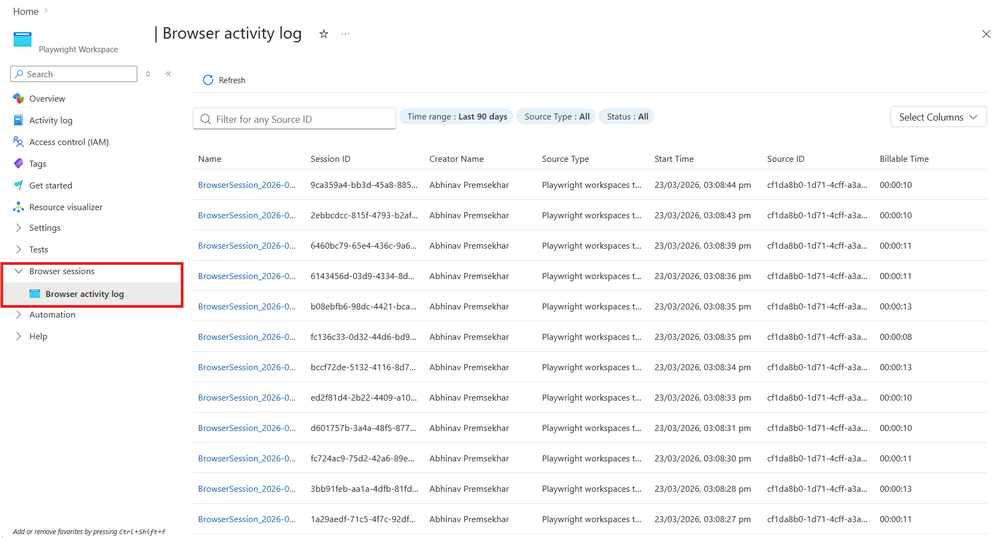Collapse the Browser sessions section
The image size is (999, 538).
point(18,271)
